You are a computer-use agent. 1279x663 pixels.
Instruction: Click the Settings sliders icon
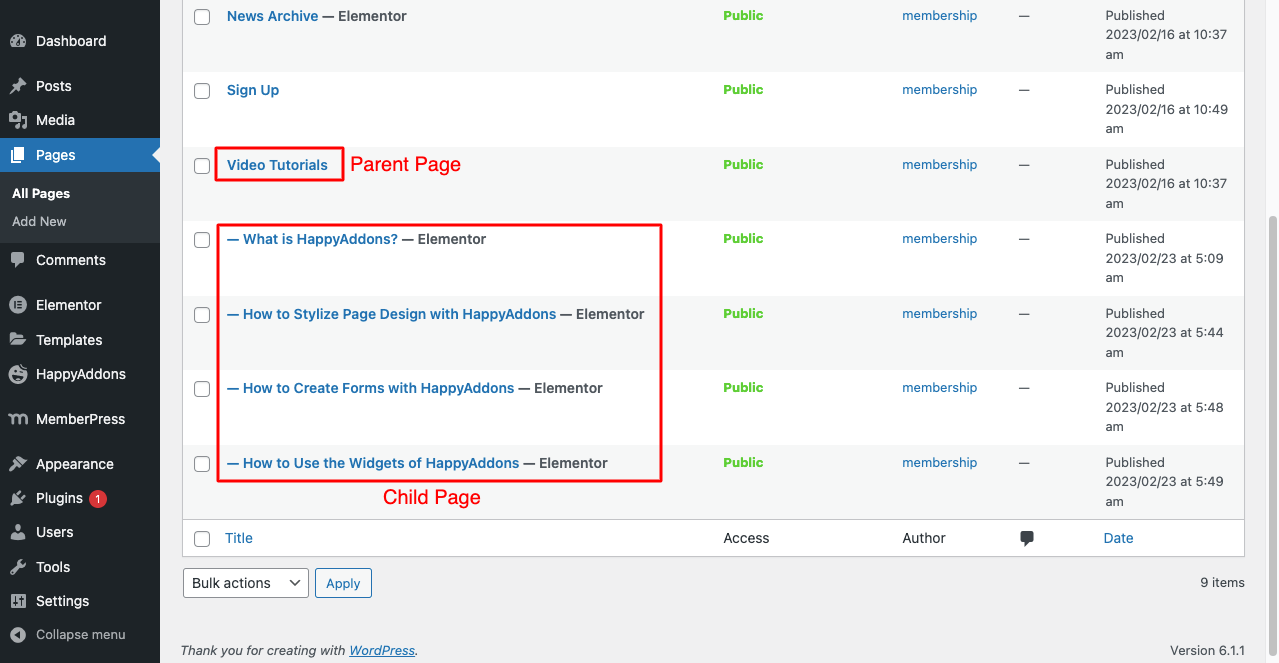click(18, 601)
